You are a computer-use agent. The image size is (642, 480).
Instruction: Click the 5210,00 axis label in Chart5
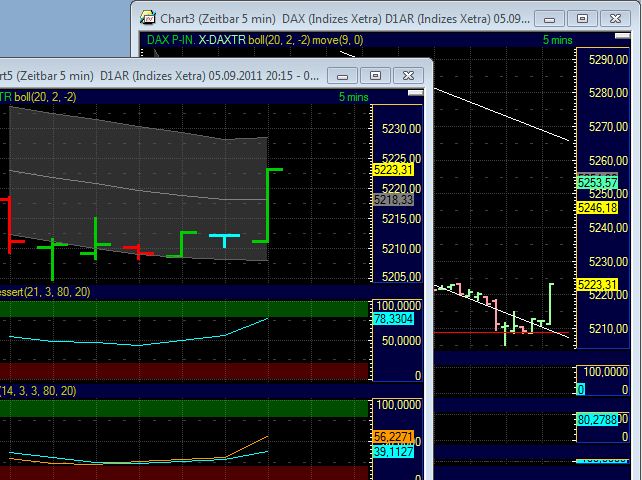(401, 249)
